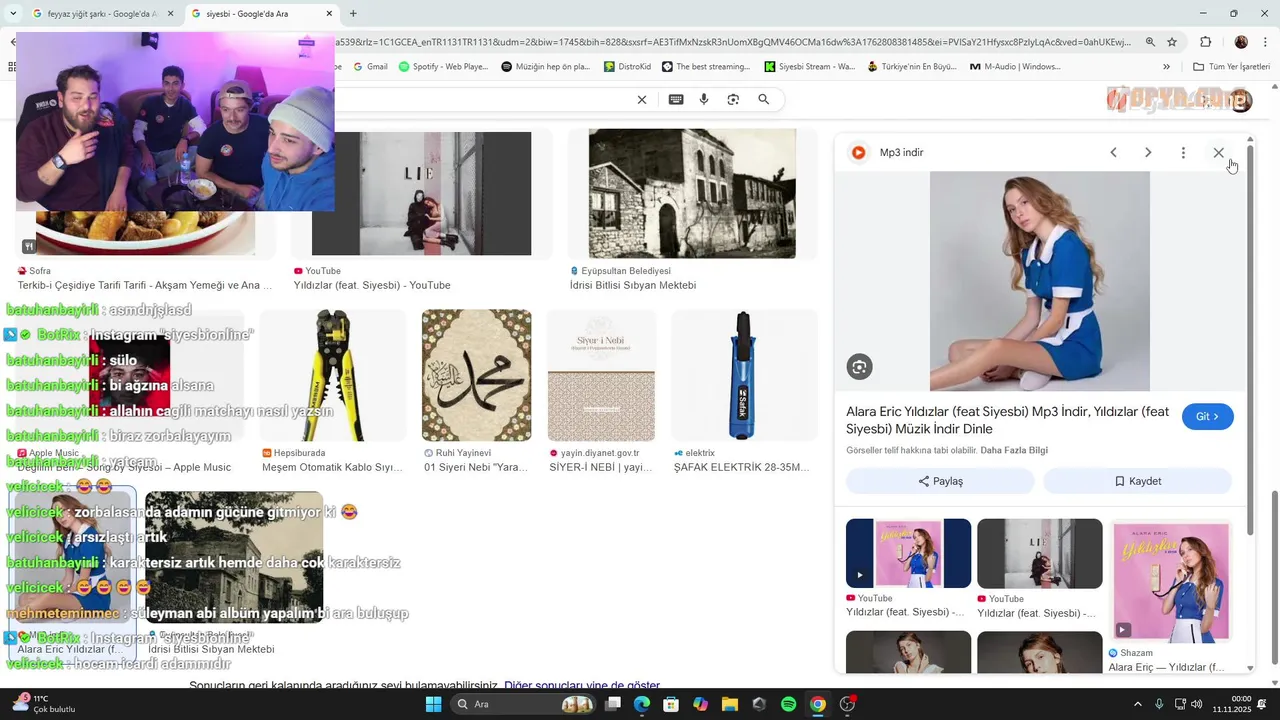Click the magnifier search button
Viewport: 1280px width, 720px height.
pos(764,99)
